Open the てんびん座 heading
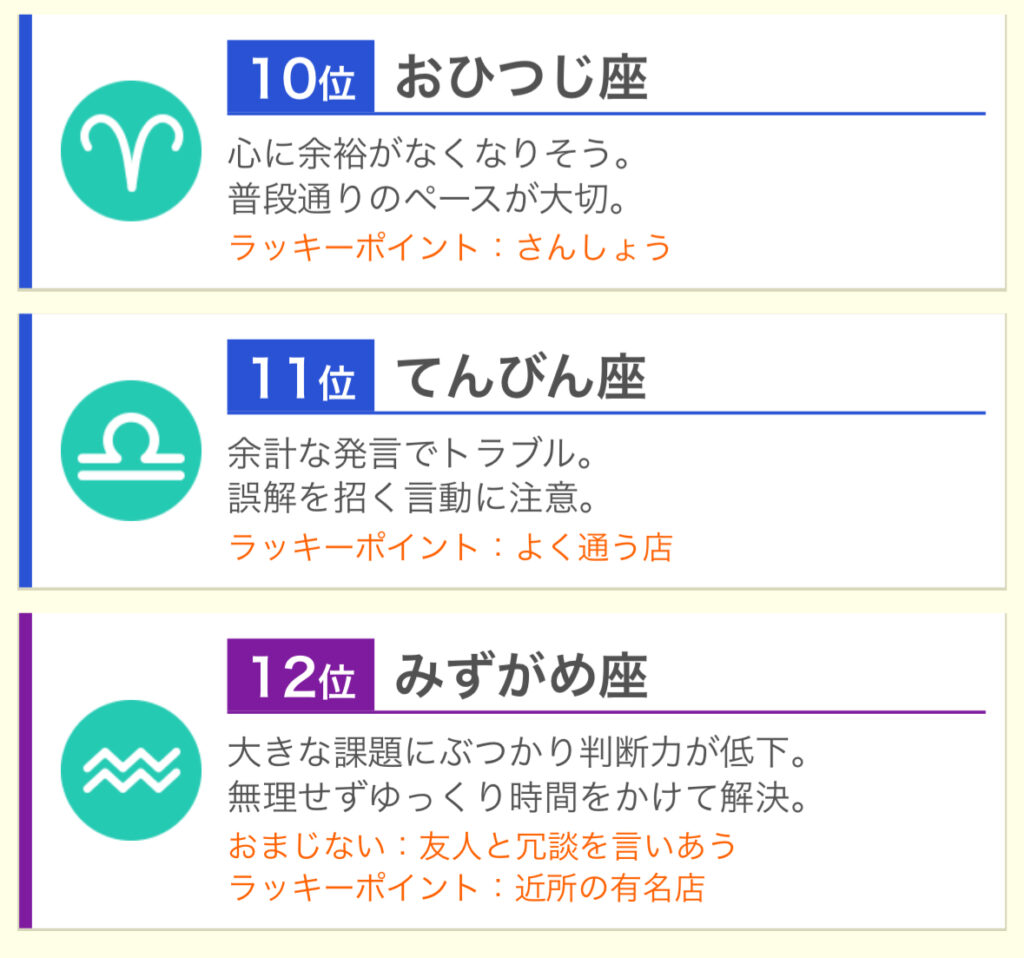The width and height of the screenshot is (1024, 958). pyautogui.click(x=521, y=377)
